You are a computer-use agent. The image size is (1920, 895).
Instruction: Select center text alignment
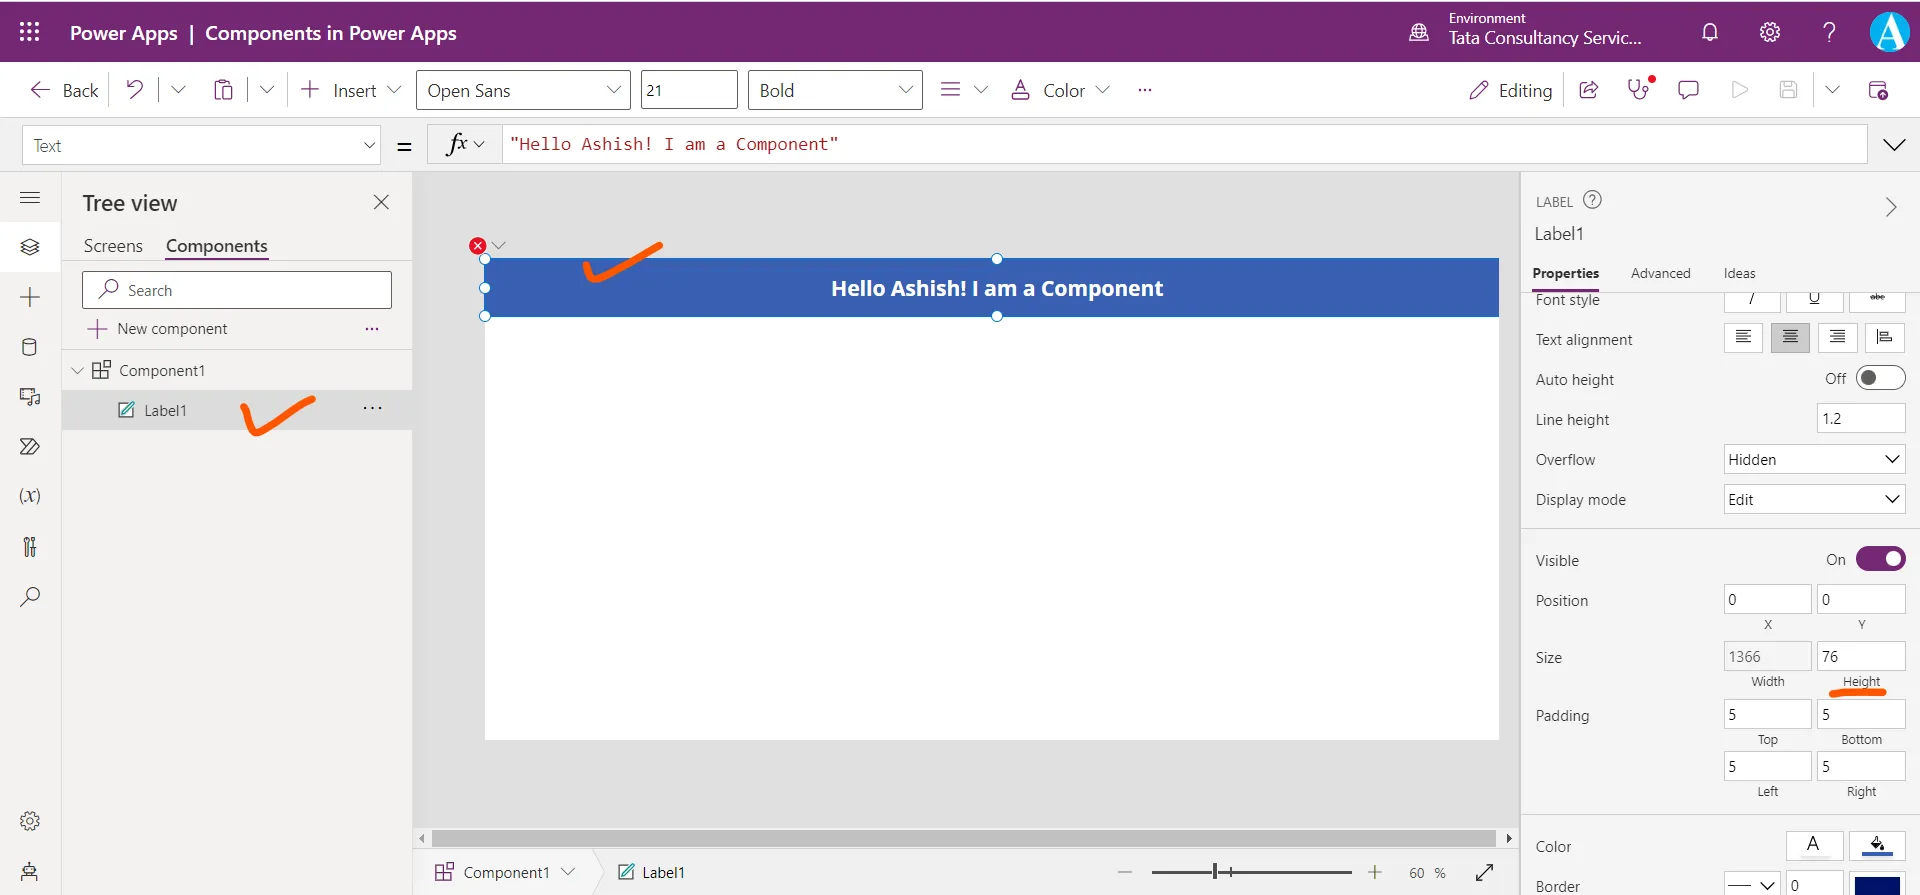coord(1790,338)
